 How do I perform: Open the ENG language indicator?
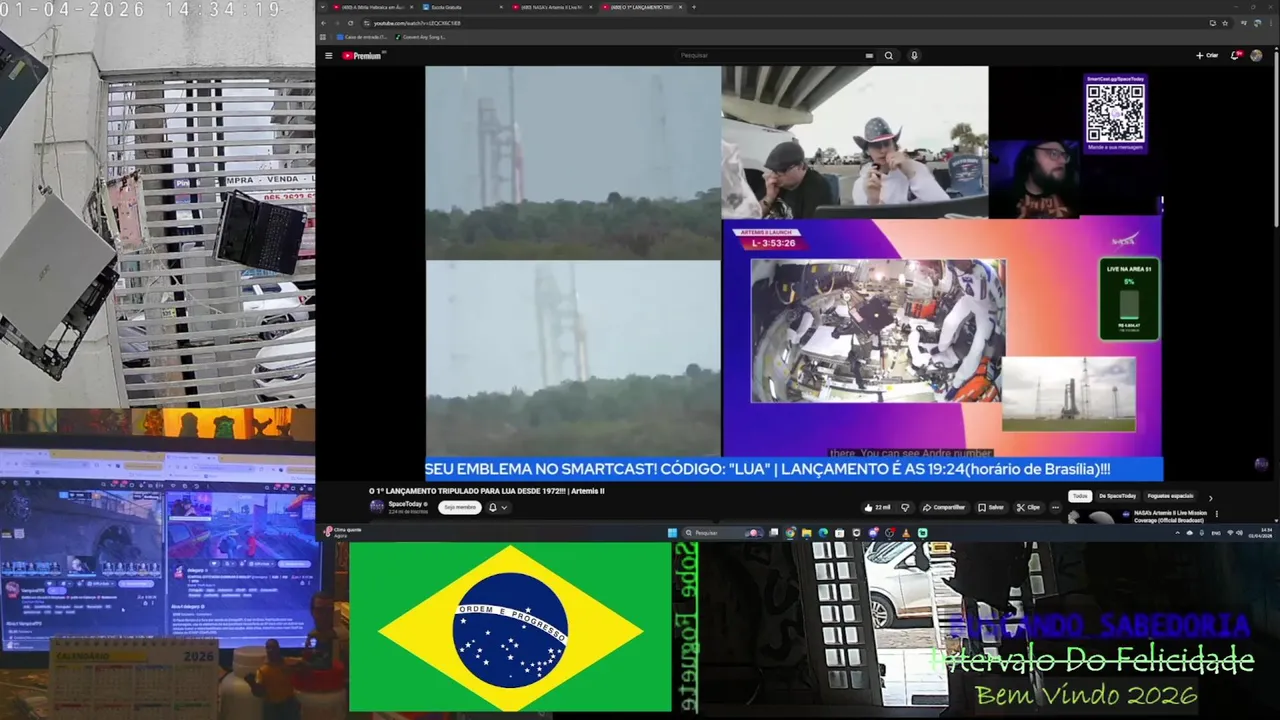coord(1216,533)
